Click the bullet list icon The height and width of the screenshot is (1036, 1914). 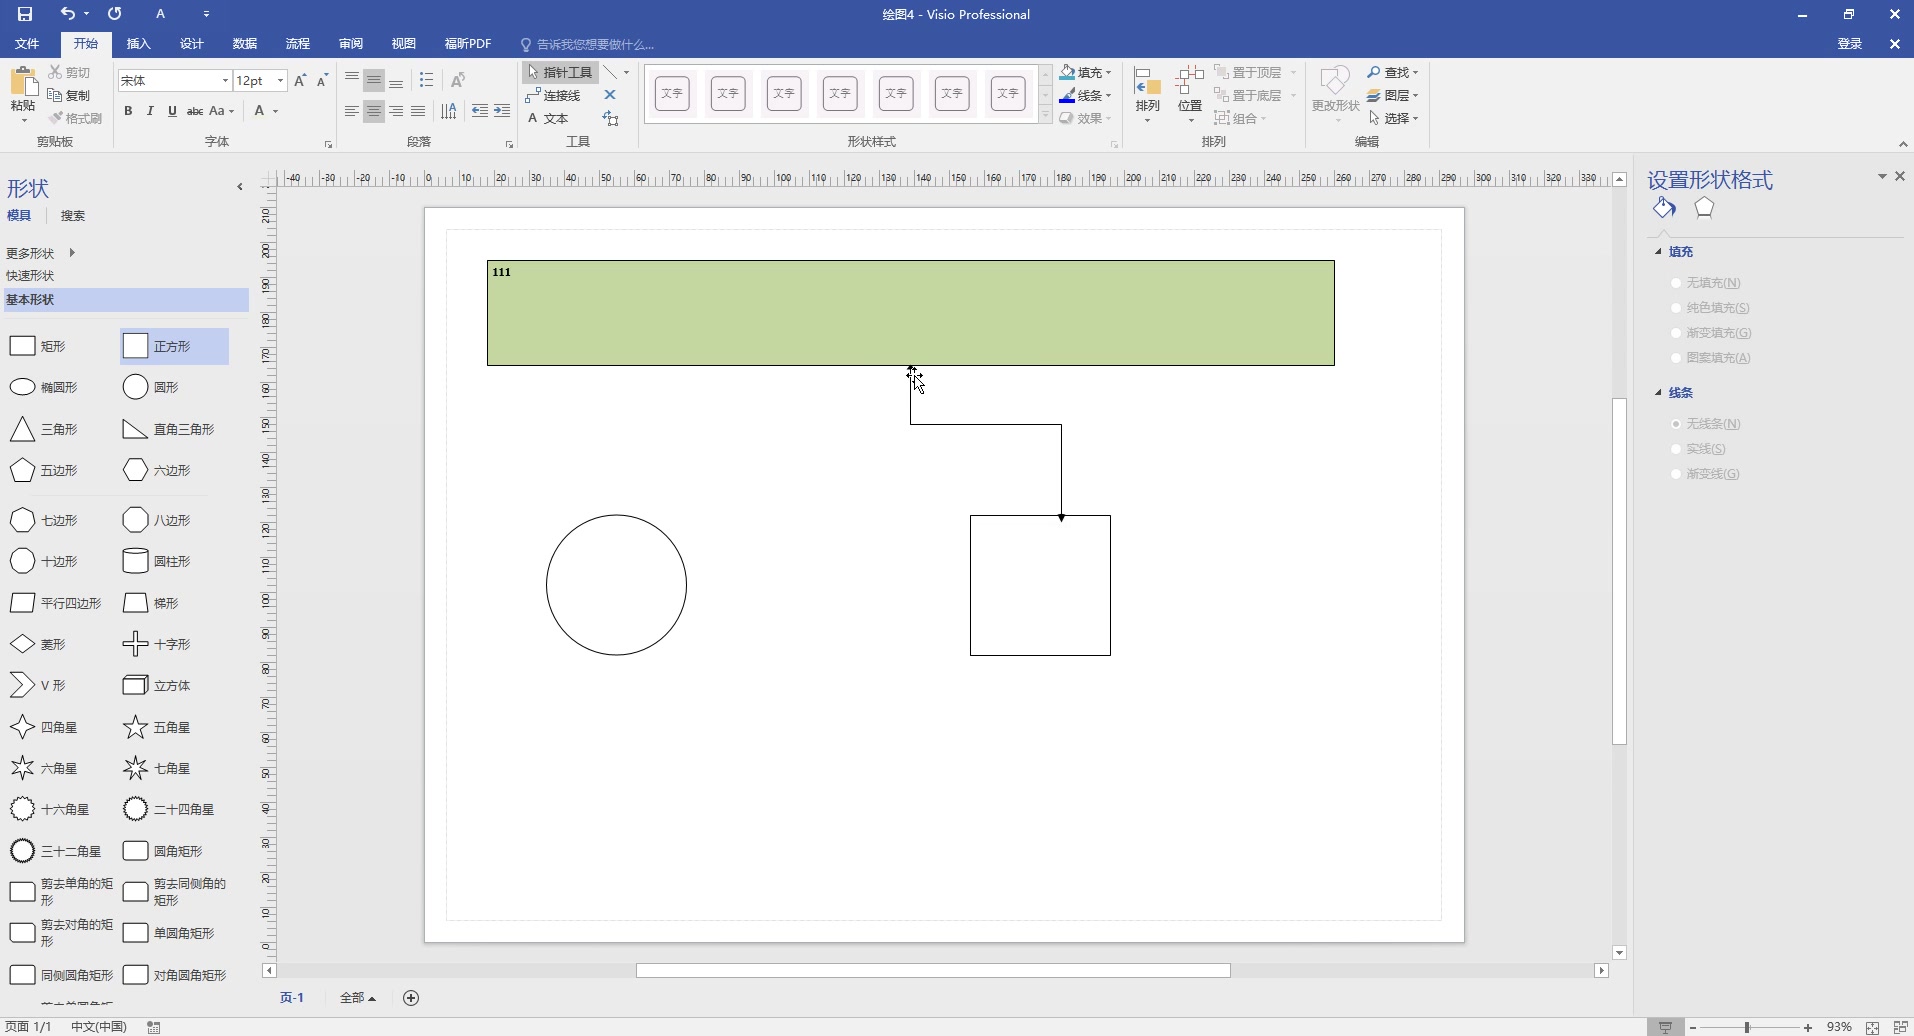tap(427, 80)
